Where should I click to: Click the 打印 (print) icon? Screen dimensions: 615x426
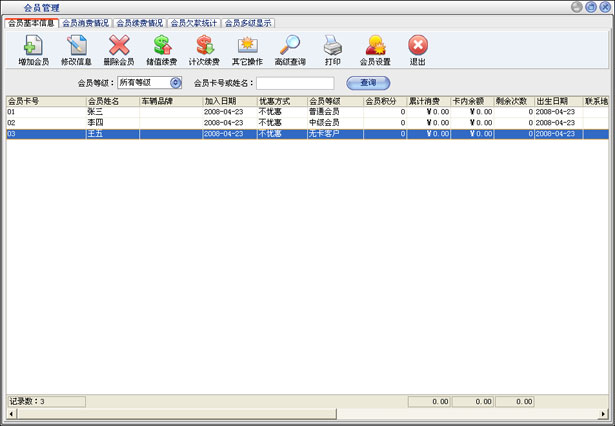click(x=333, y=49)
